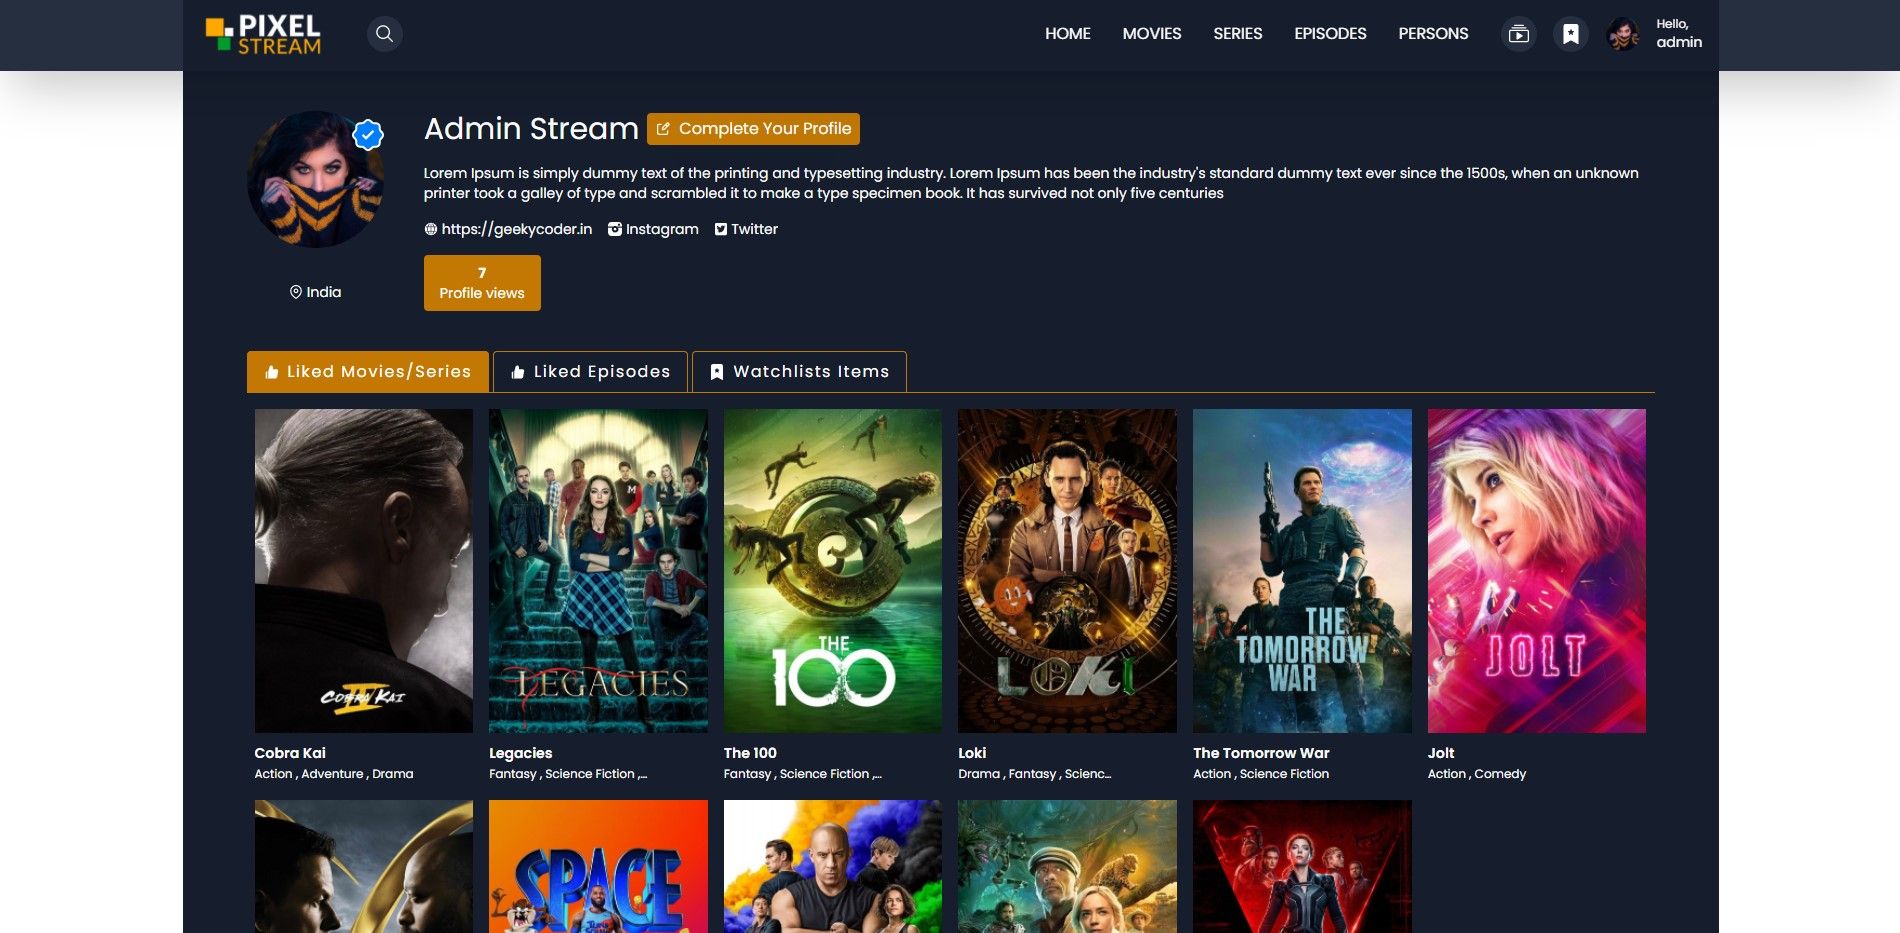Open the video library icon in header

point(1518,34)
